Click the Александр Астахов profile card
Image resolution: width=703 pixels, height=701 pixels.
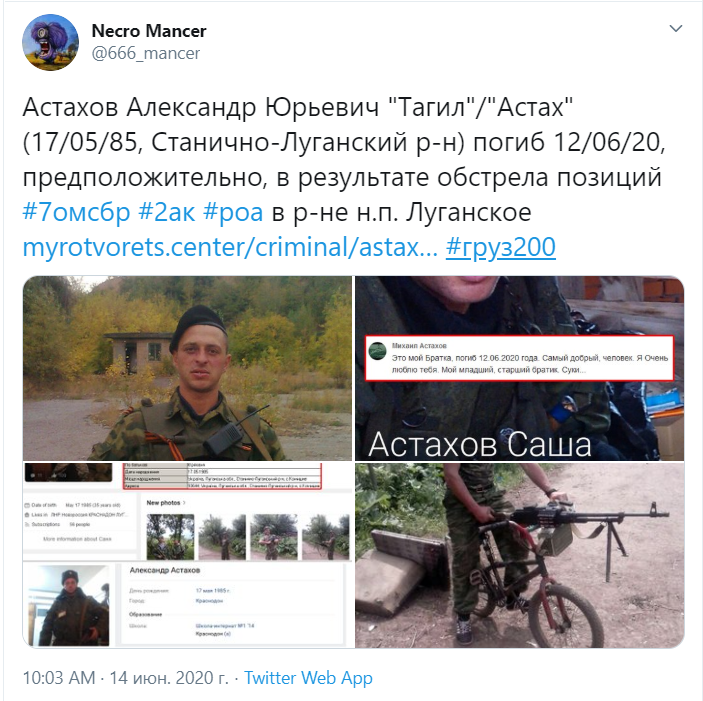pos(232,604)
